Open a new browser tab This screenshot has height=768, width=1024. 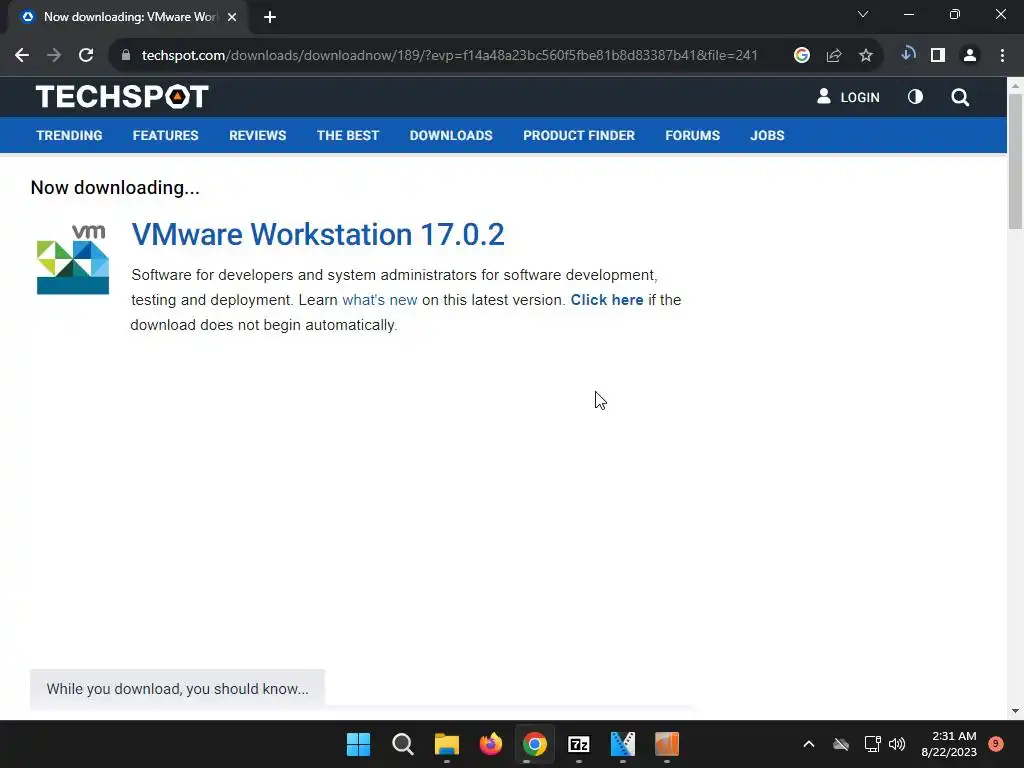tap(270, 18)
